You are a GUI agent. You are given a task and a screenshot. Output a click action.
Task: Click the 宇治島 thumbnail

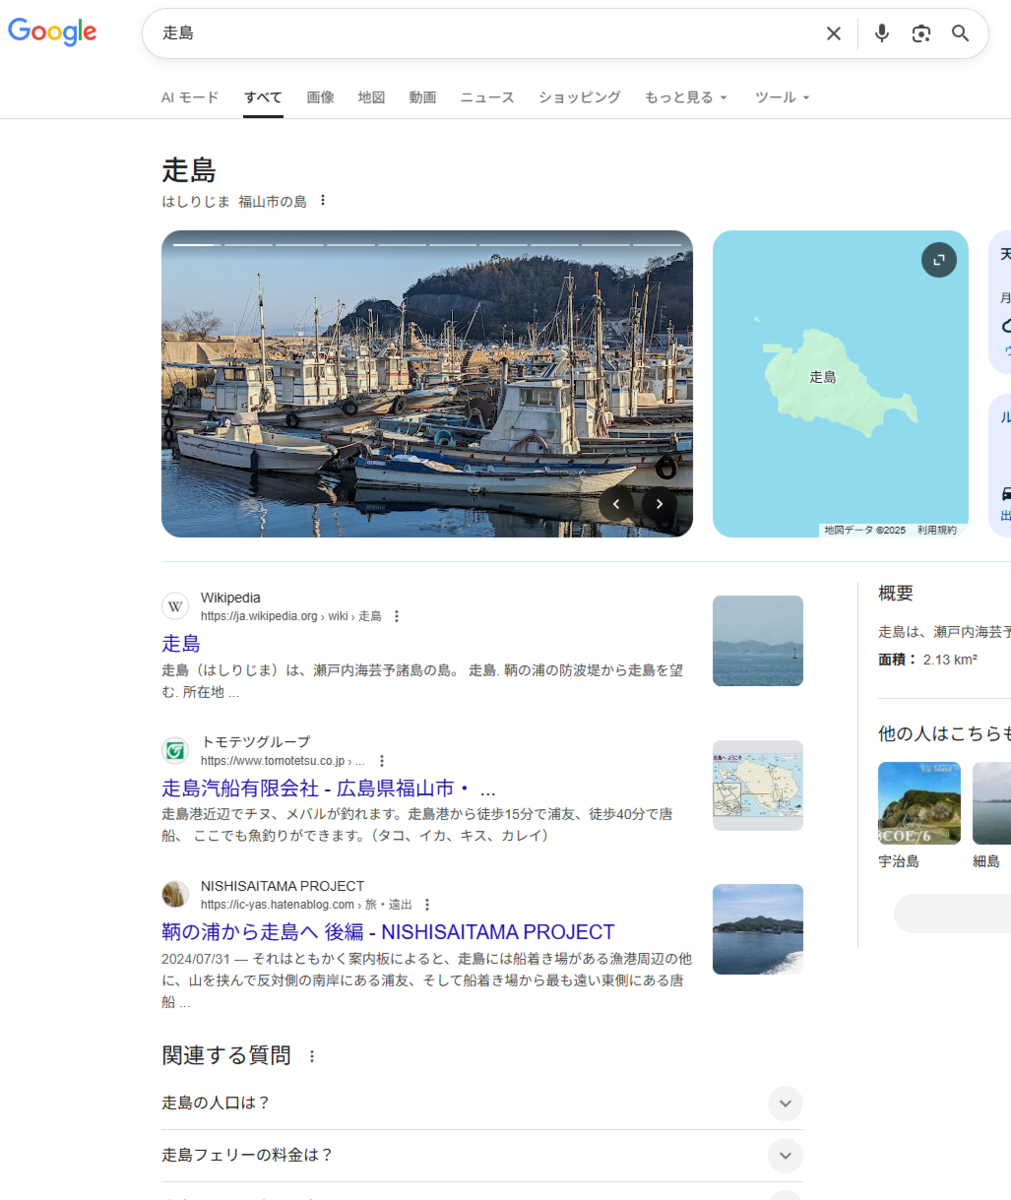(918, 802)
